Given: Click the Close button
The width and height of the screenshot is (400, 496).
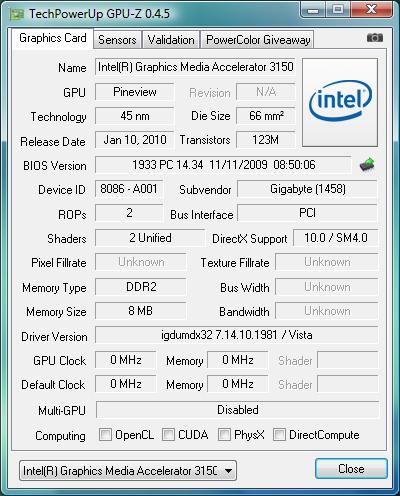Looking at the screenshot, I should (351, 469).
